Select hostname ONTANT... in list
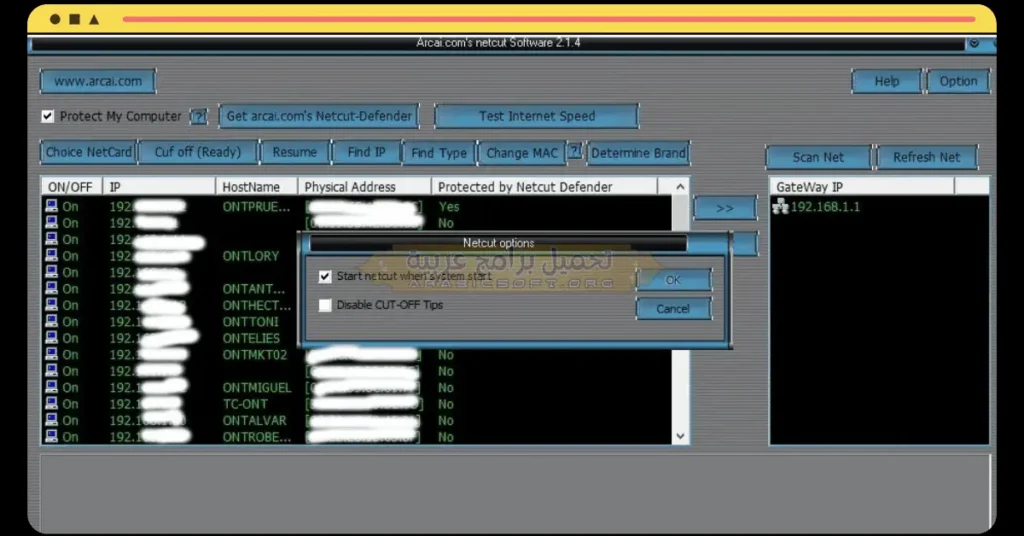The width and height of the screenshot is (1024, 536). point(253,289)
